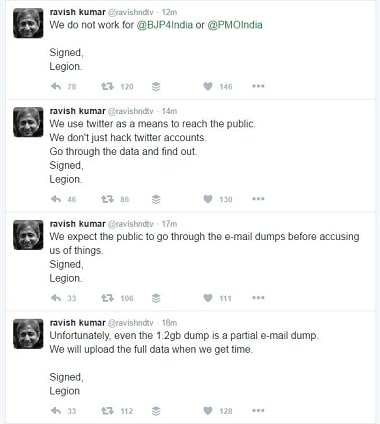Open the @PMOIndia mention link

(235, 25)
